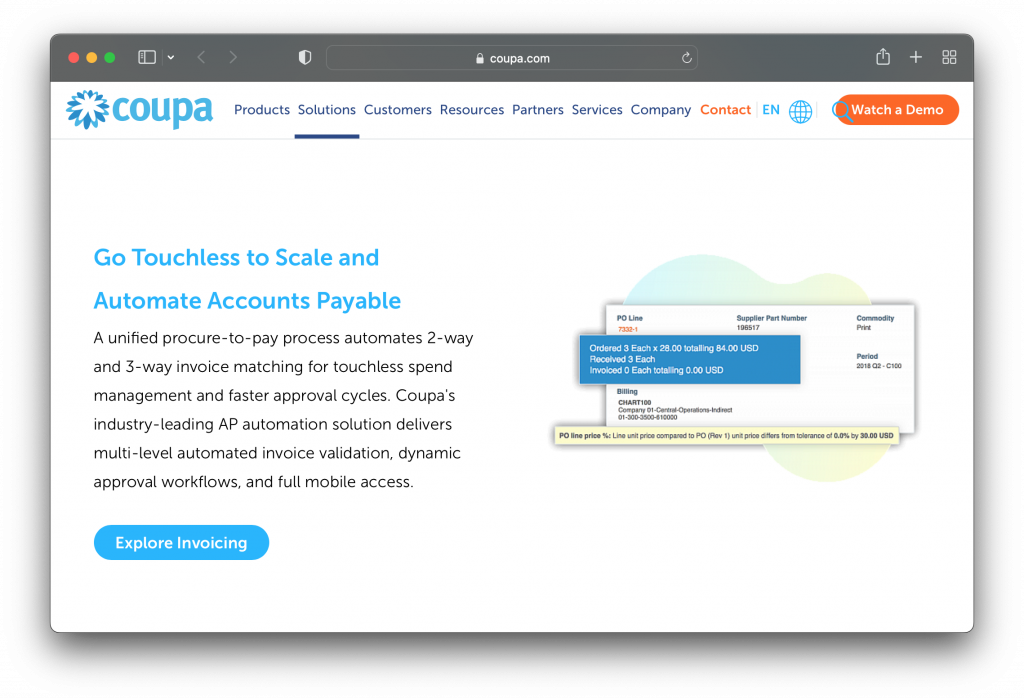Open the globe language selector icon
This screenshot has height=699, width=1024.
[800, 111]
